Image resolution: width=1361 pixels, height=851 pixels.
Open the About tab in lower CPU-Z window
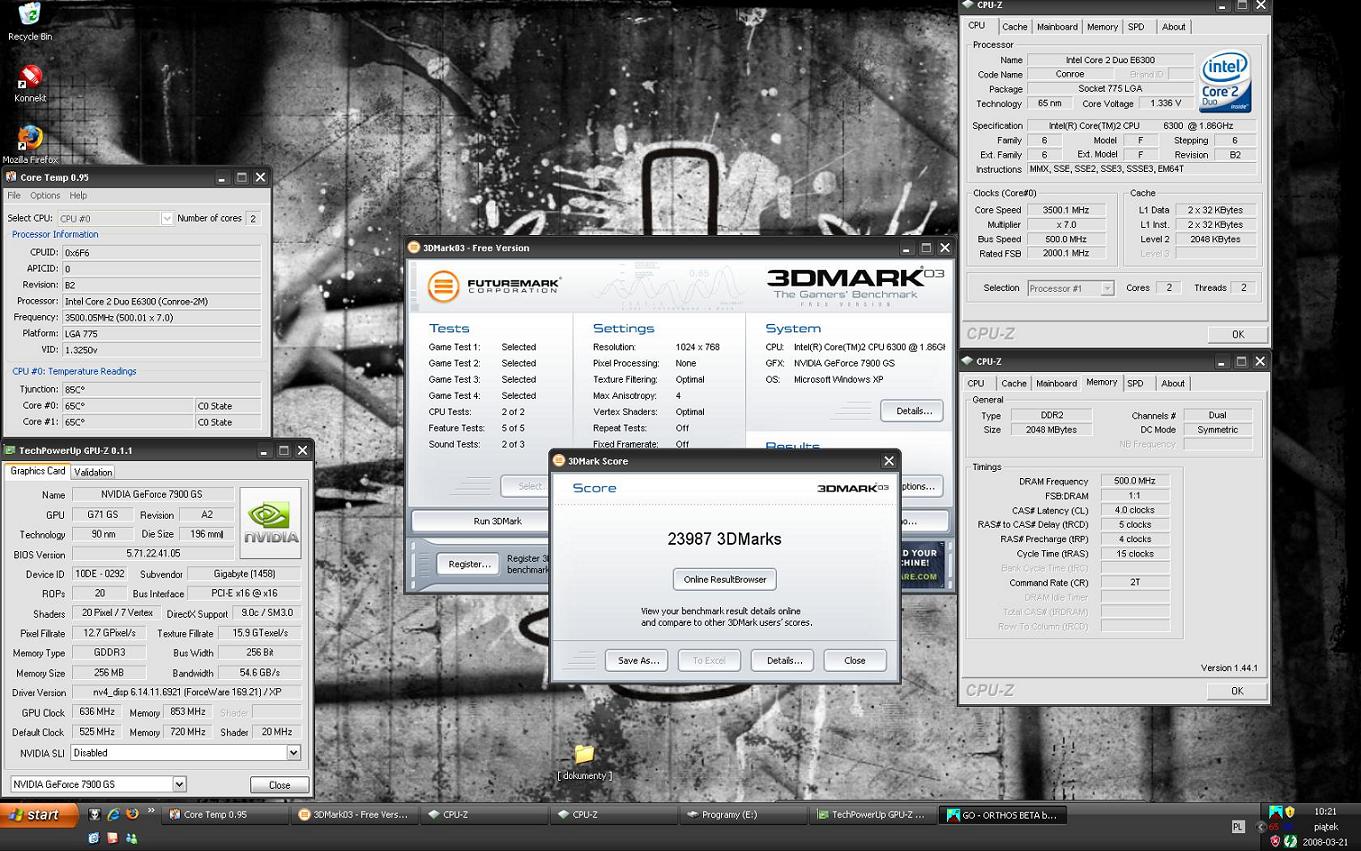tap(1173, 383)
